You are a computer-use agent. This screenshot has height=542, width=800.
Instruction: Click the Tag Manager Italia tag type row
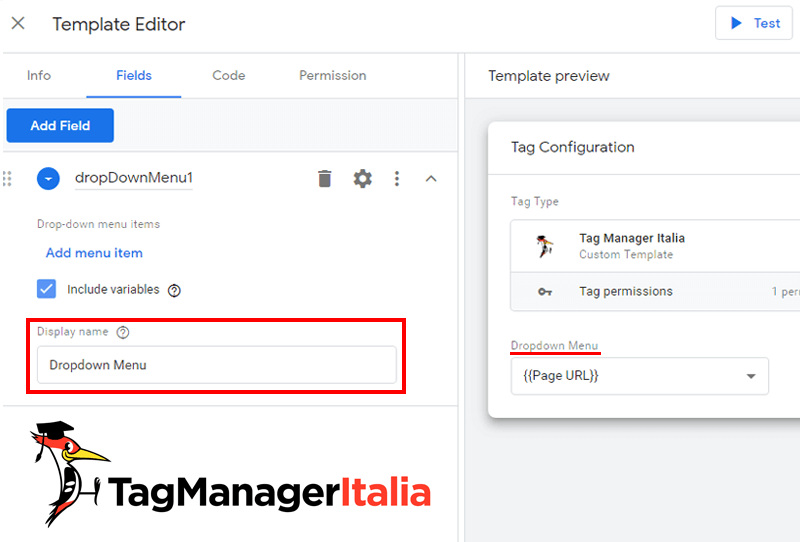tap(655, 246)
